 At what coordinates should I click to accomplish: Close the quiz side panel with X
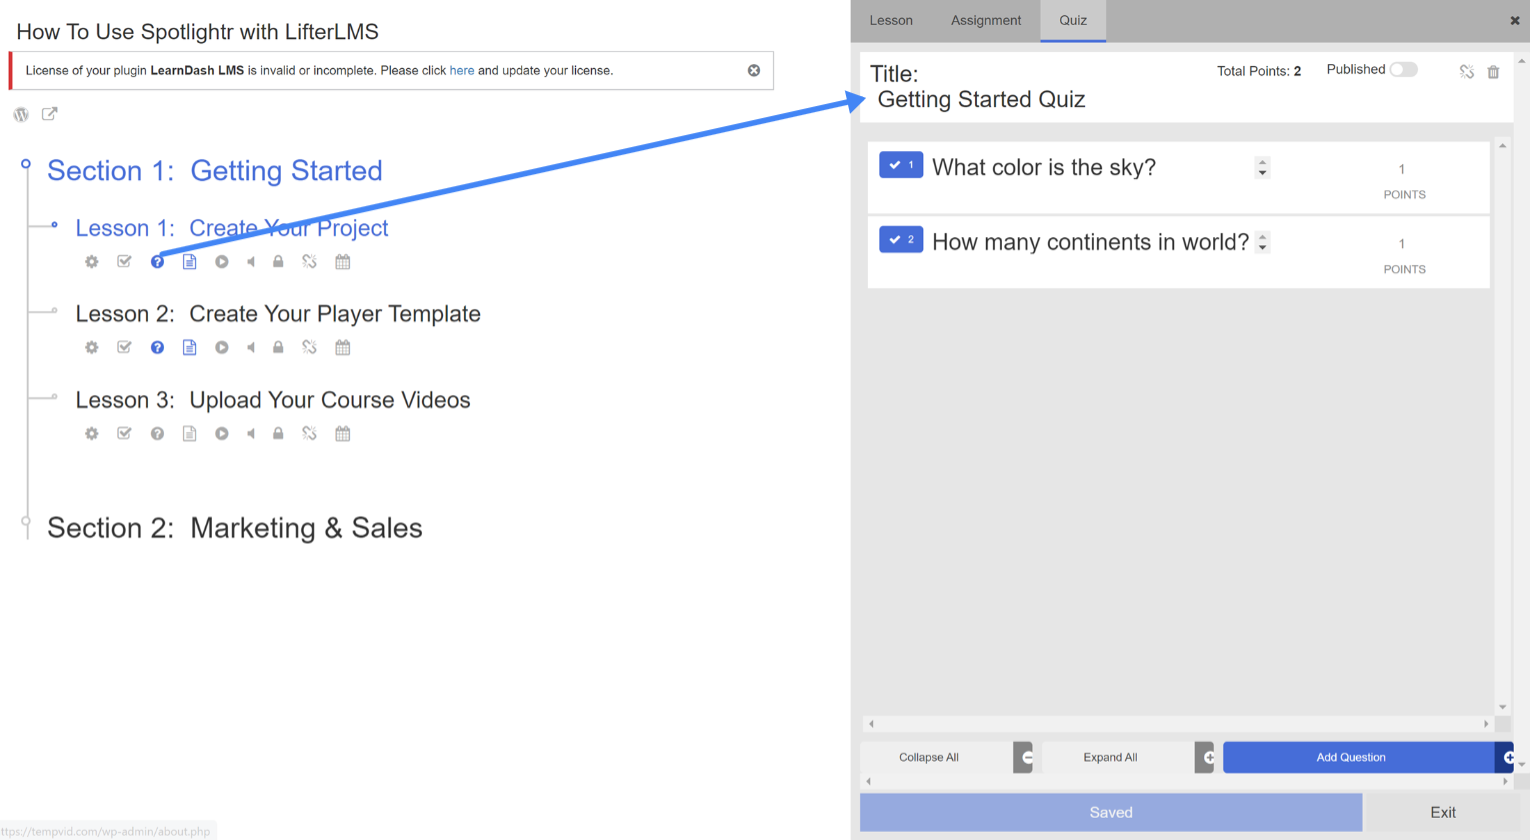(1515, 20)
